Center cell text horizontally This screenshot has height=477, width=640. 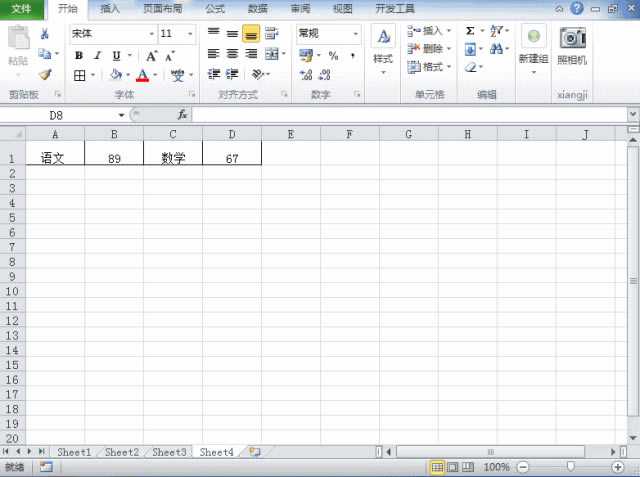click(232, 53)
